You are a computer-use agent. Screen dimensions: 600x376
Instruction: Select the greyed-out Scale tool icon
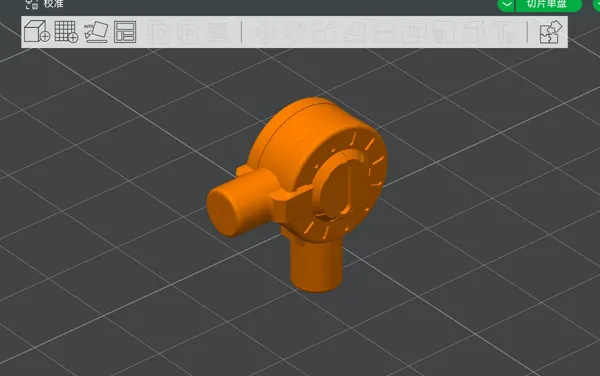[x=324, y=32]
